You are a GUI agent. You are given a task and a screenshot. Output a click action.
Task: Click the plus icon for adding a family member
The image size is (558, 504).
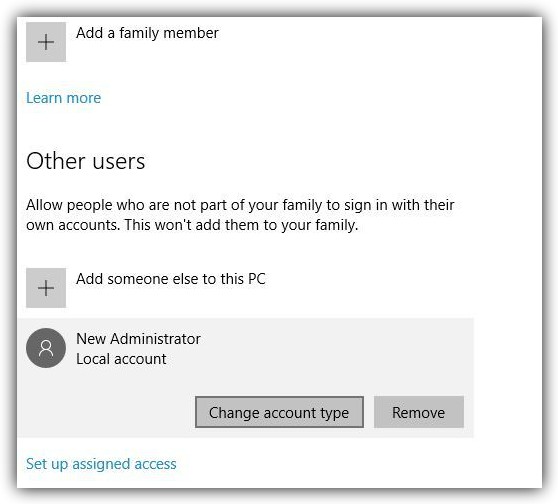coord(46,42)
